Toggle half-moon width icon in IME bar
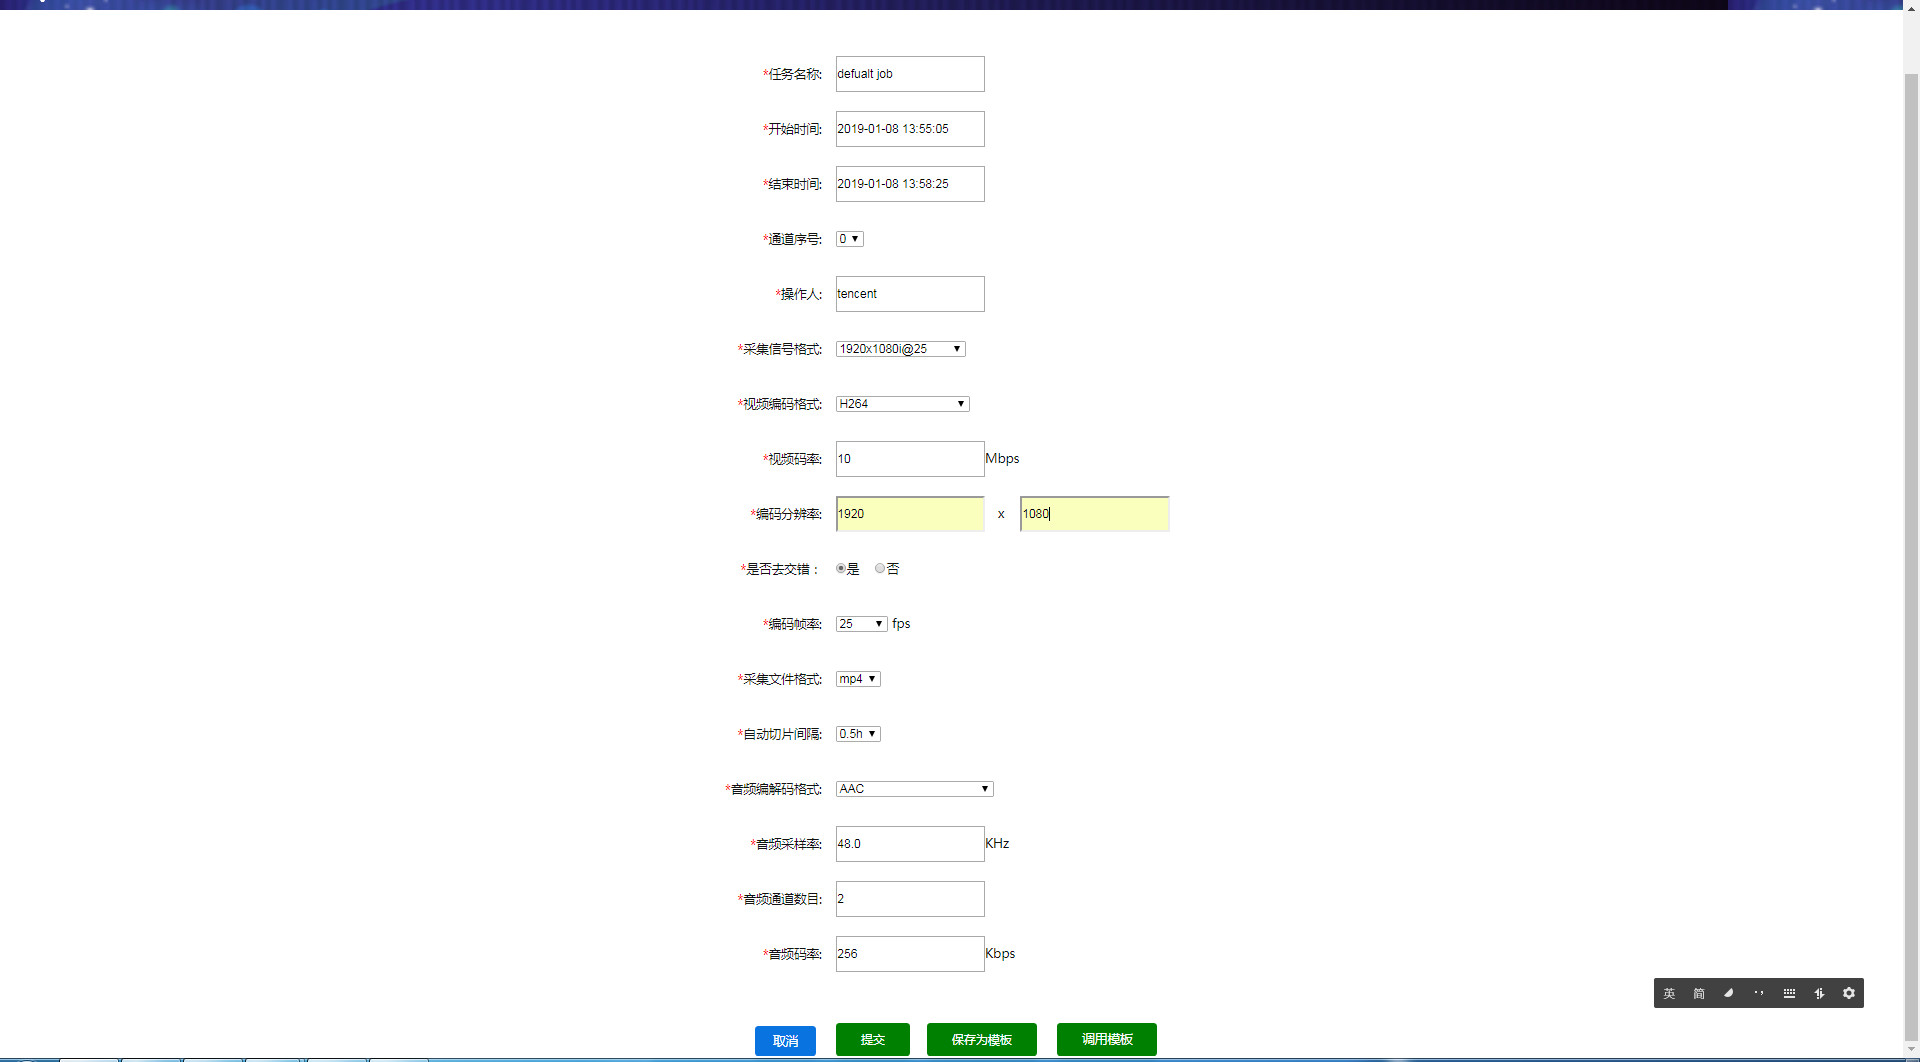1920x1062 pixels. 1729,993
